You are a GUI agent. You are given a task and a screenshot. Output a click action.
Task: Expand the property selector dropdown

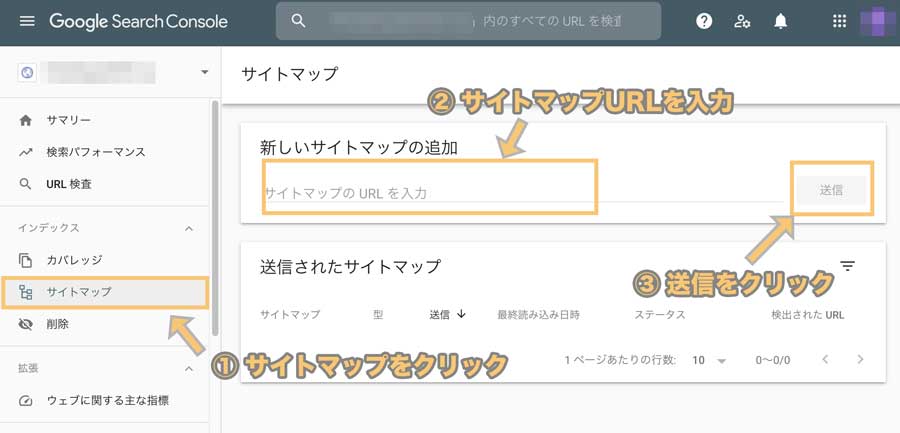[204, 73]
